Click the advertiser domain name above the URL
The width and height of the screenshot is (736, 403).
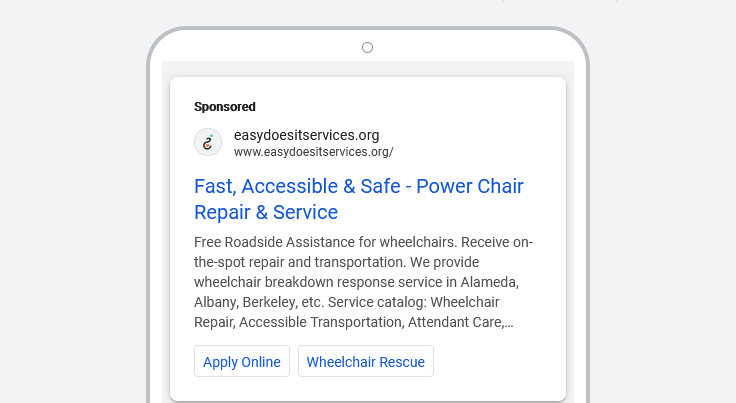click(x=306, y=135)
